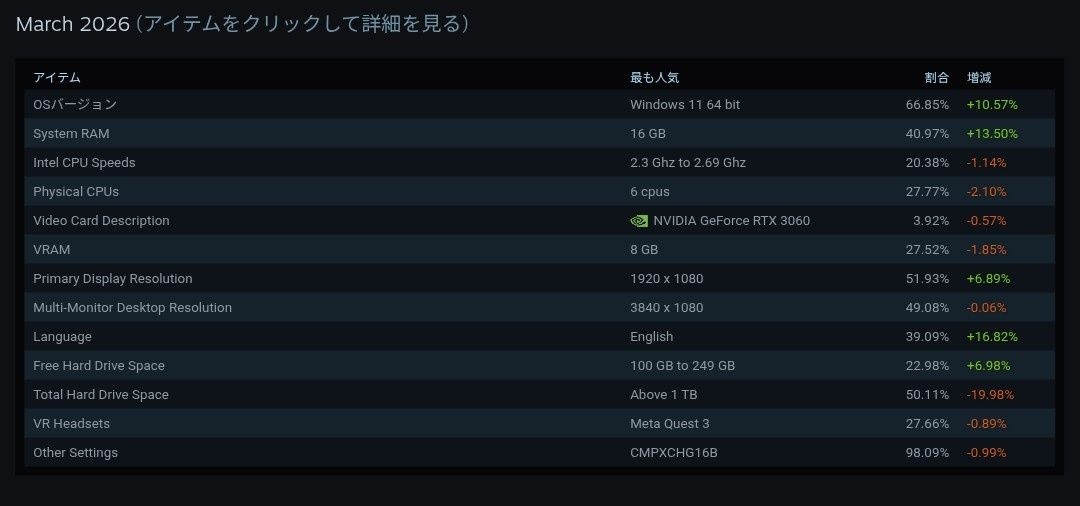The image size is (1080, 506).
Task: Expand the OSバージョン row
Action: click(75, 105)
